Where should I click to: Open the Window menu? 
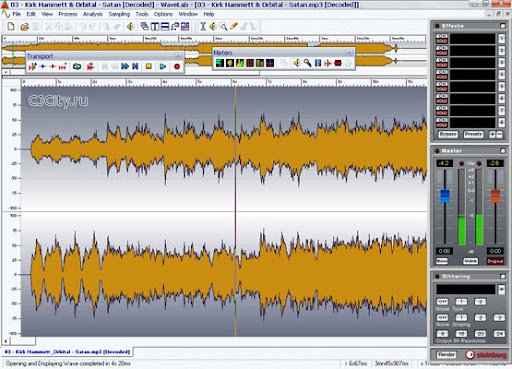(x=188, y=14)
